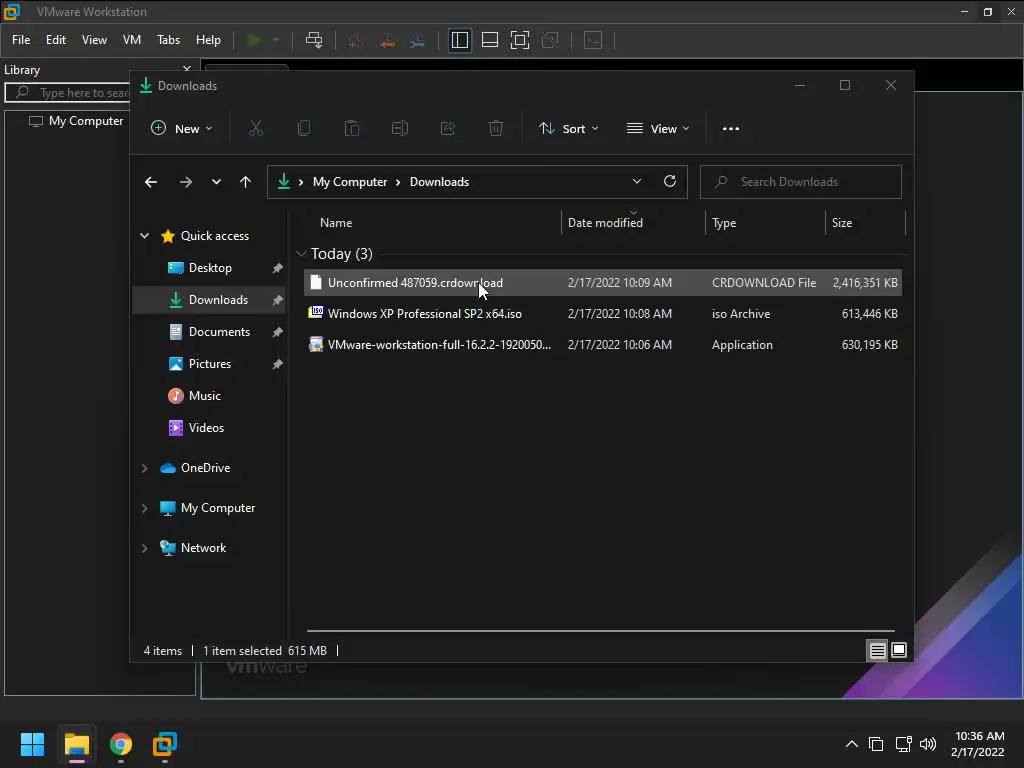This screenshot has width=1024, height=768.
Task: Switch to large thumbnails view icon
Action: pos(899,650)
